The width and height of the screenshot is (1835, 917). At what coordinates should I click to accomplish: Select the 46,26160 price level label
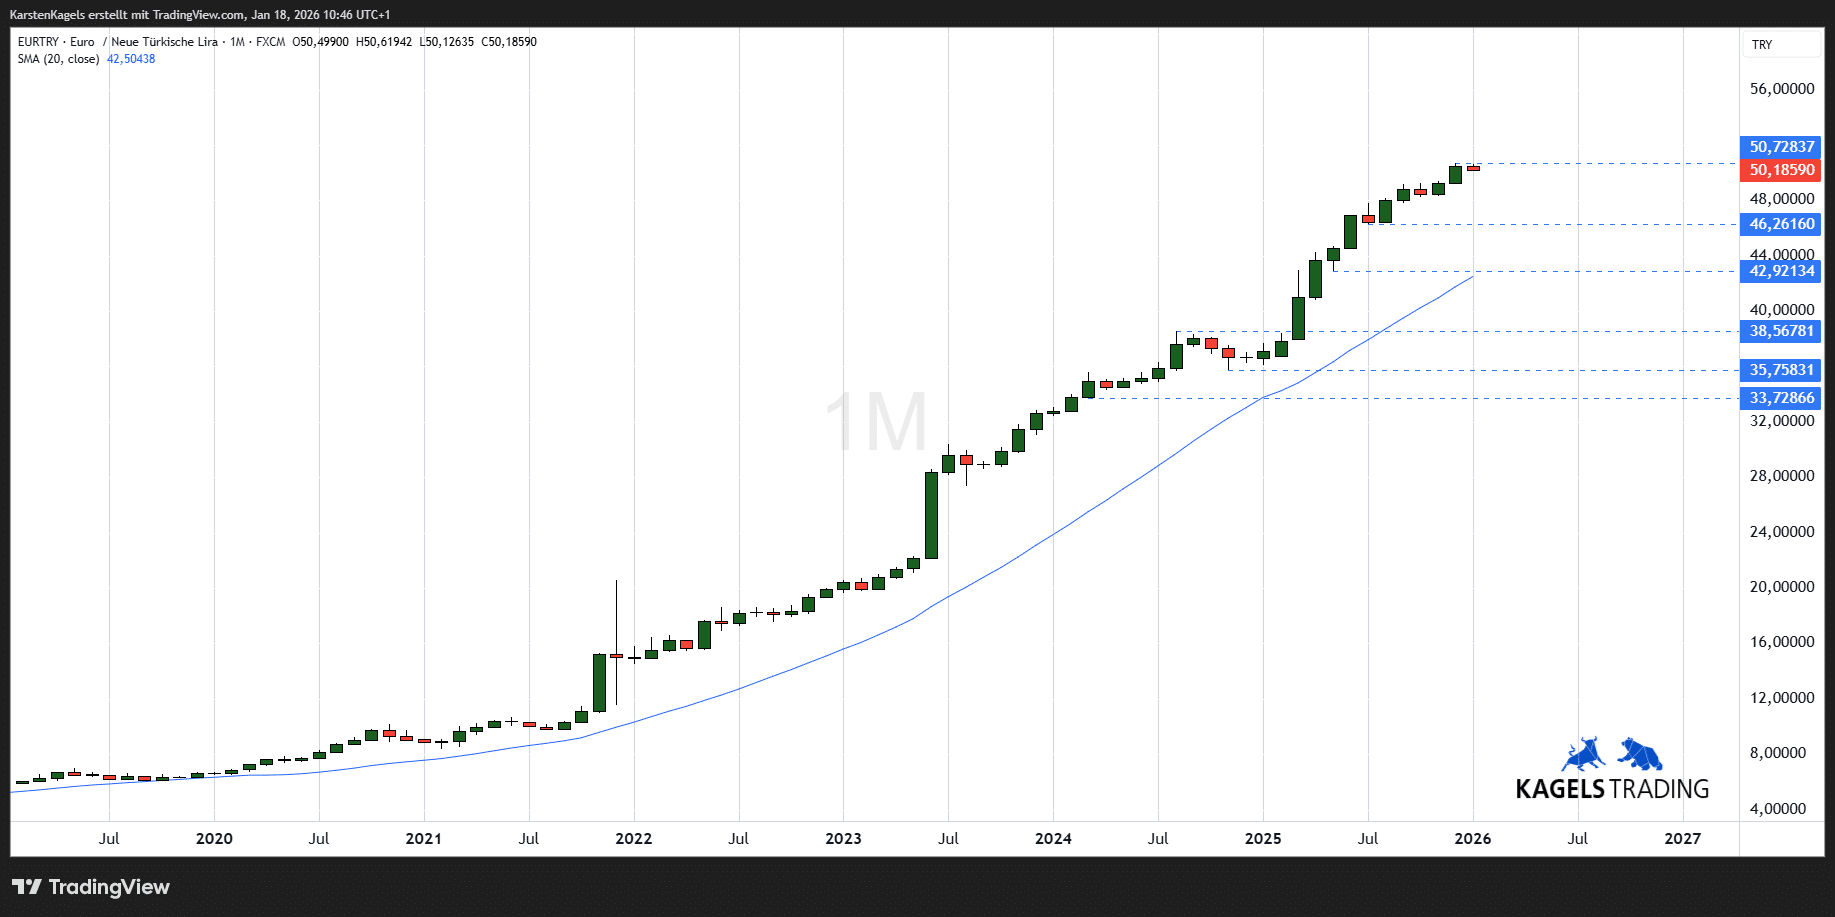click(1781, 224)
